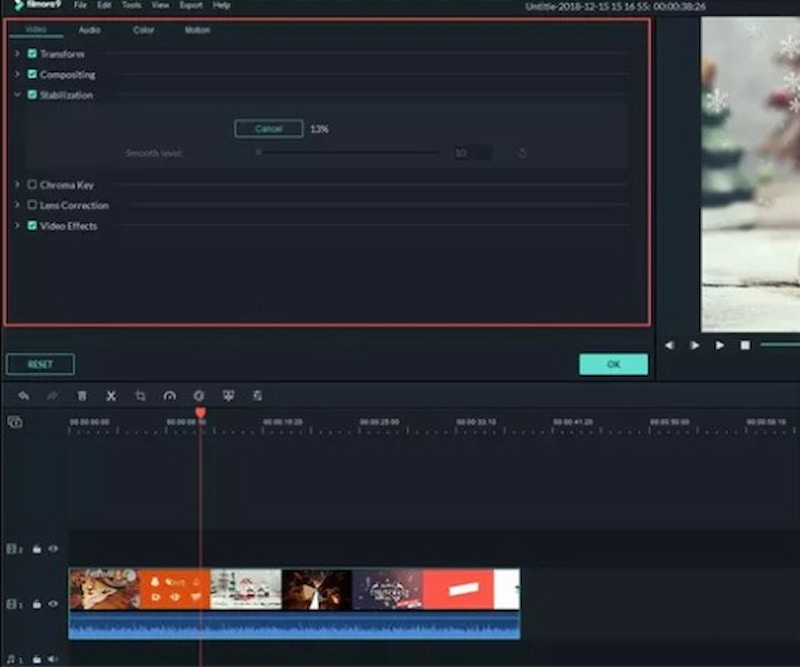Enable the Lens Correction checkbox

31,205
